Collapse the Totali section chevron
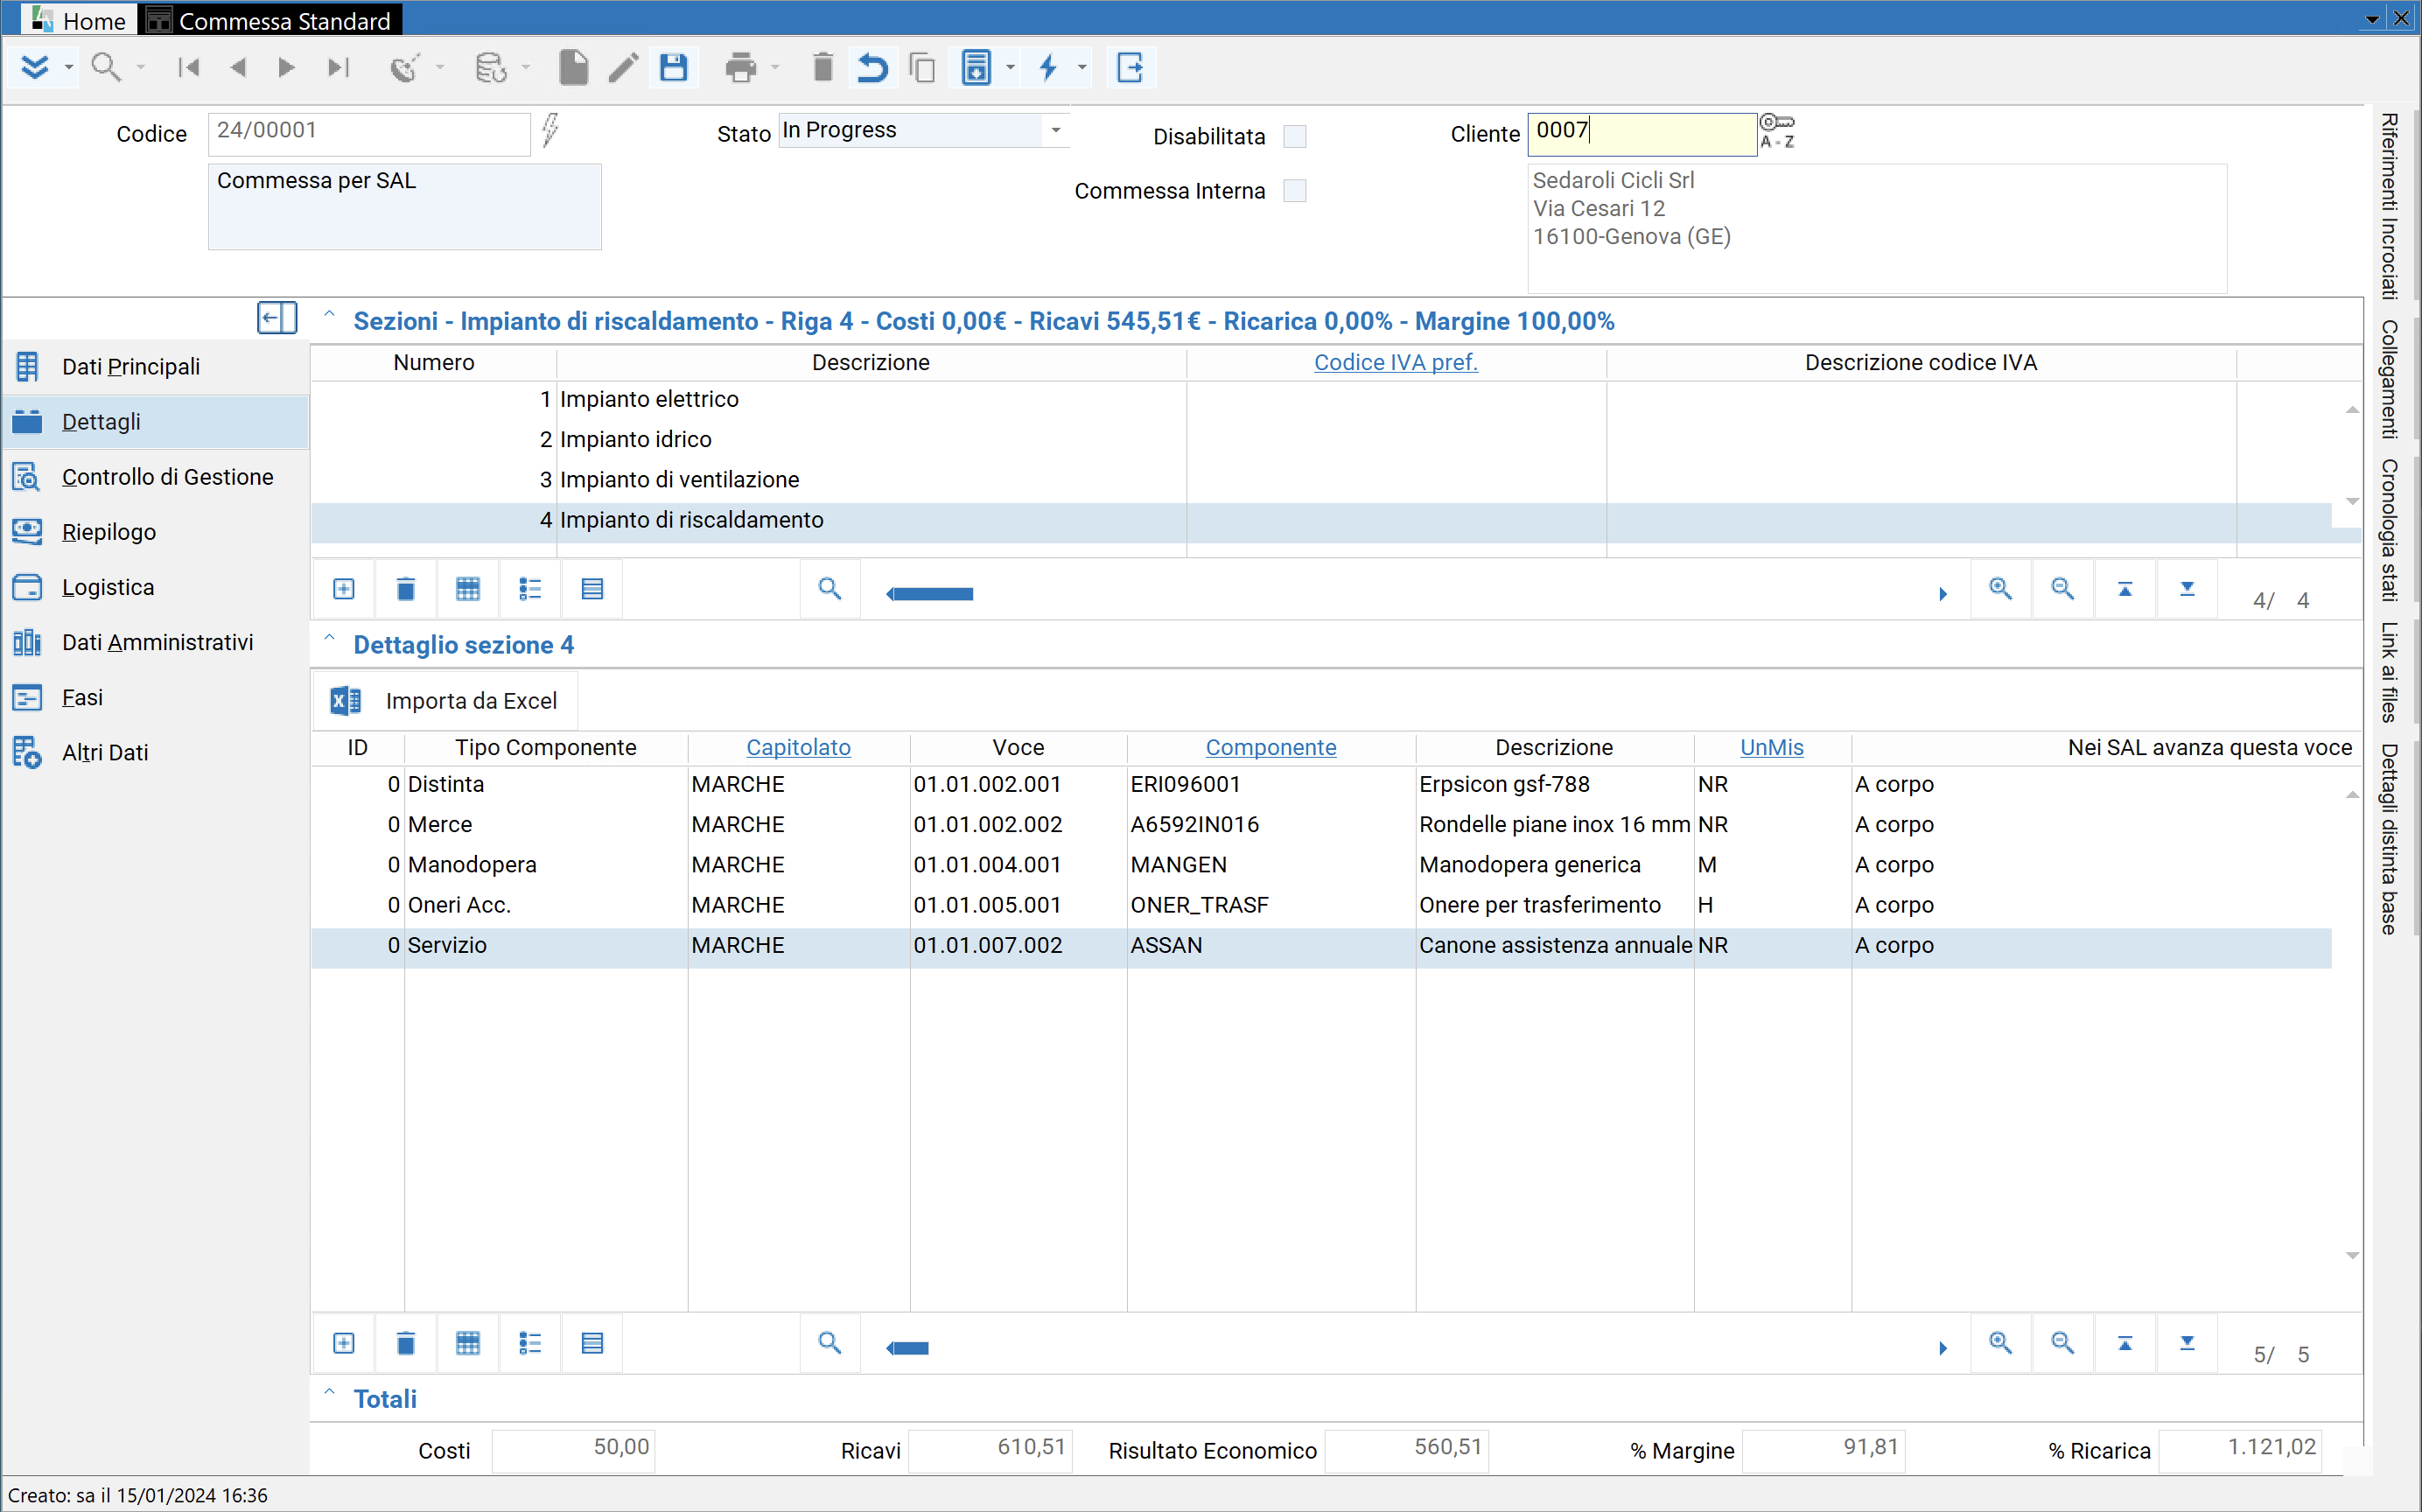Viewport: 2422px width, 1512px height. pos(329,1393)
